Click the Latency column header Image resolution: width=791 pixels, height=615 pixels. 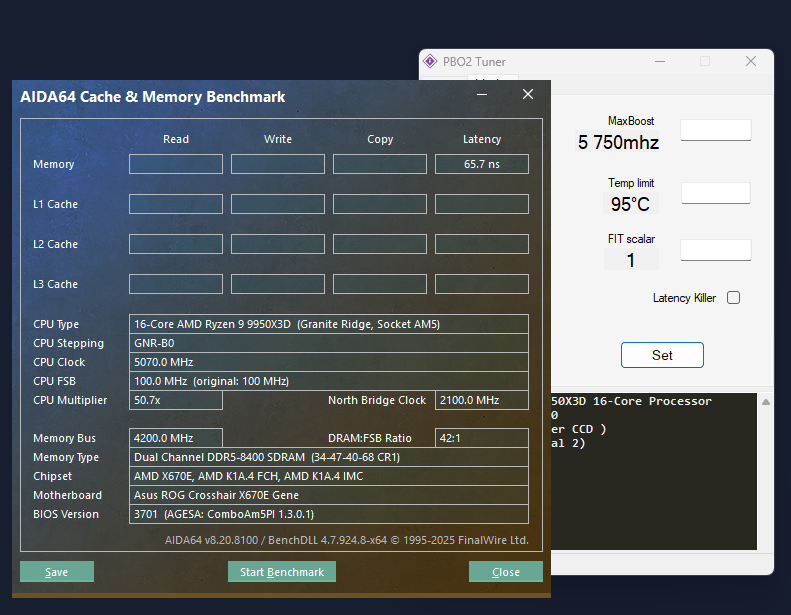482,139
